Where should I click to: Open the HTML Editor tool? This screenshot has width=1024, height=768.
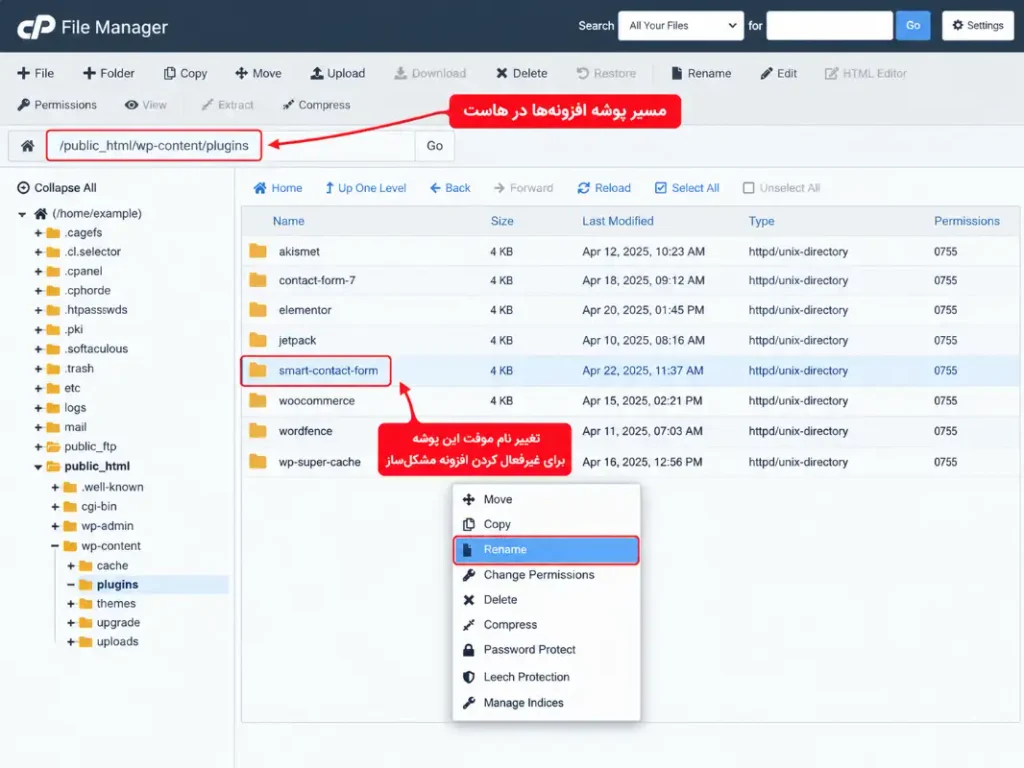pyautogui.click(x=865, y=73)
